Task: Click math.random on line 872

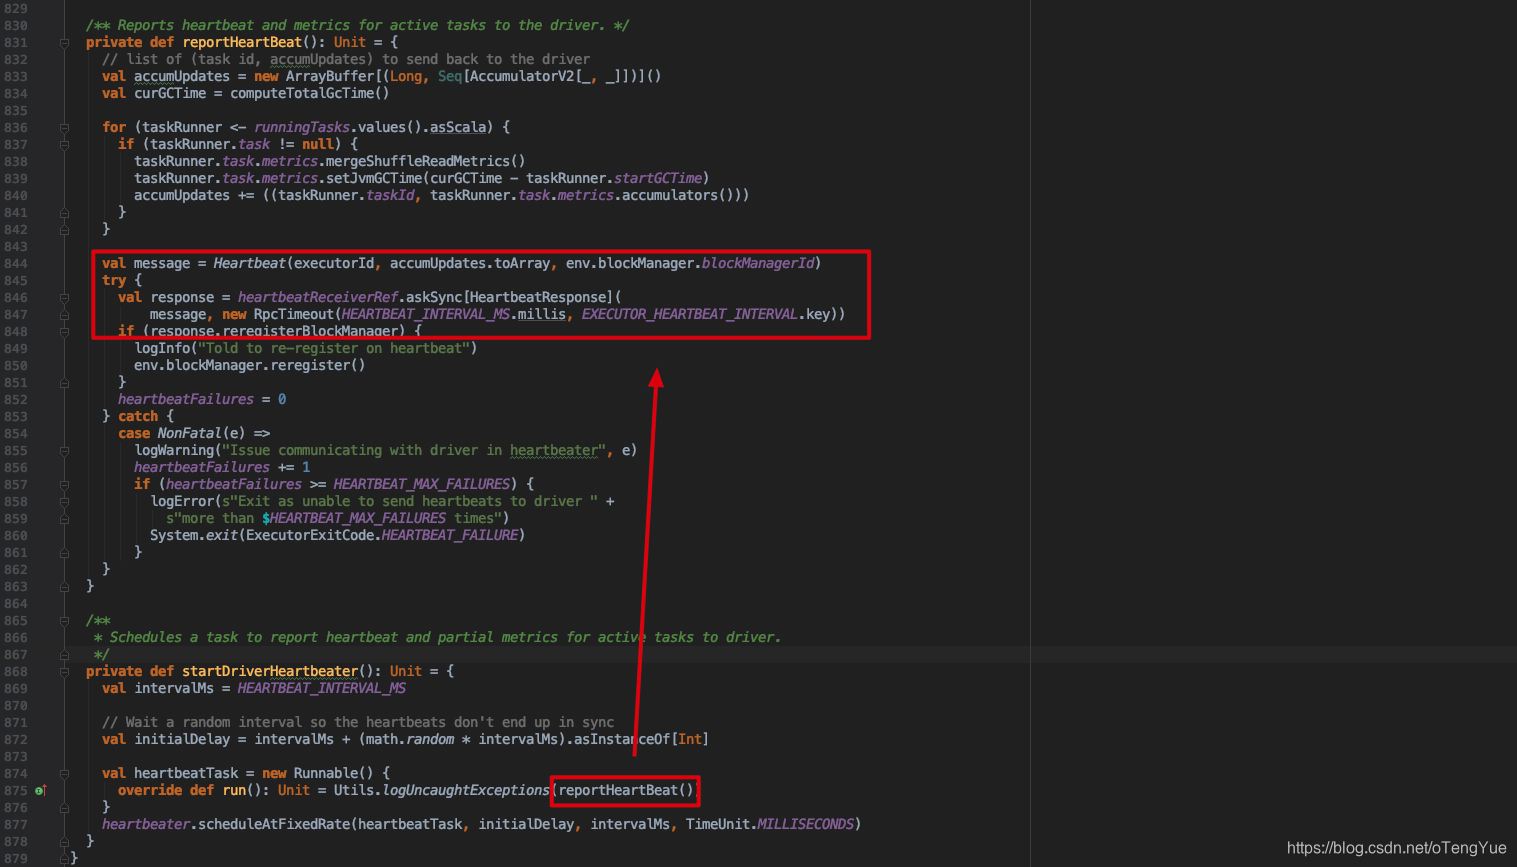Action: [410, 739]
